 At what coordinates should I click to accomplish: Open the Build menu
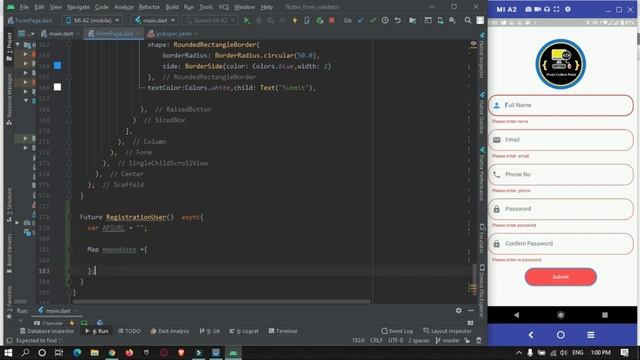172,7
